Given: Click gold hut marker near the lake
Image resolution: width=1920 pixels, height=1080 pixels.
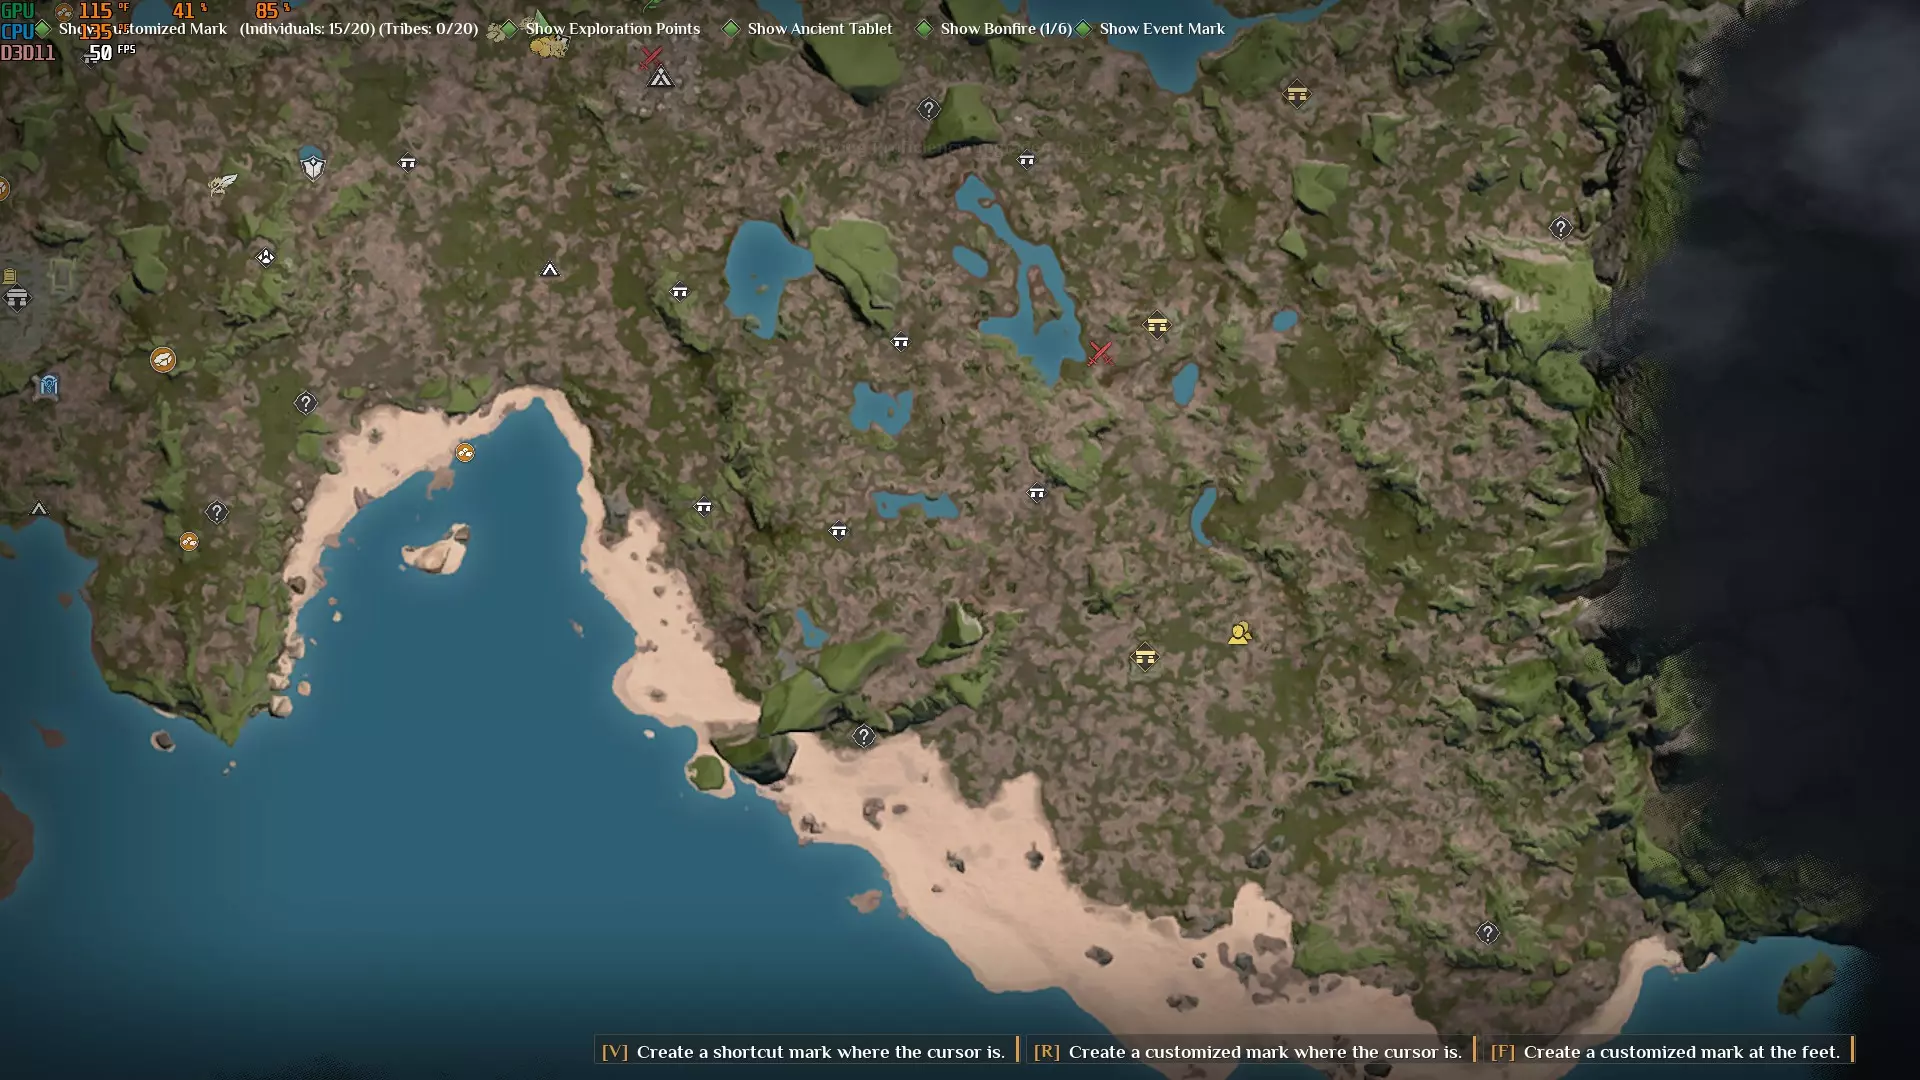Looking at the screenshot, I should pyautogui.click(x=1157, y=325).
